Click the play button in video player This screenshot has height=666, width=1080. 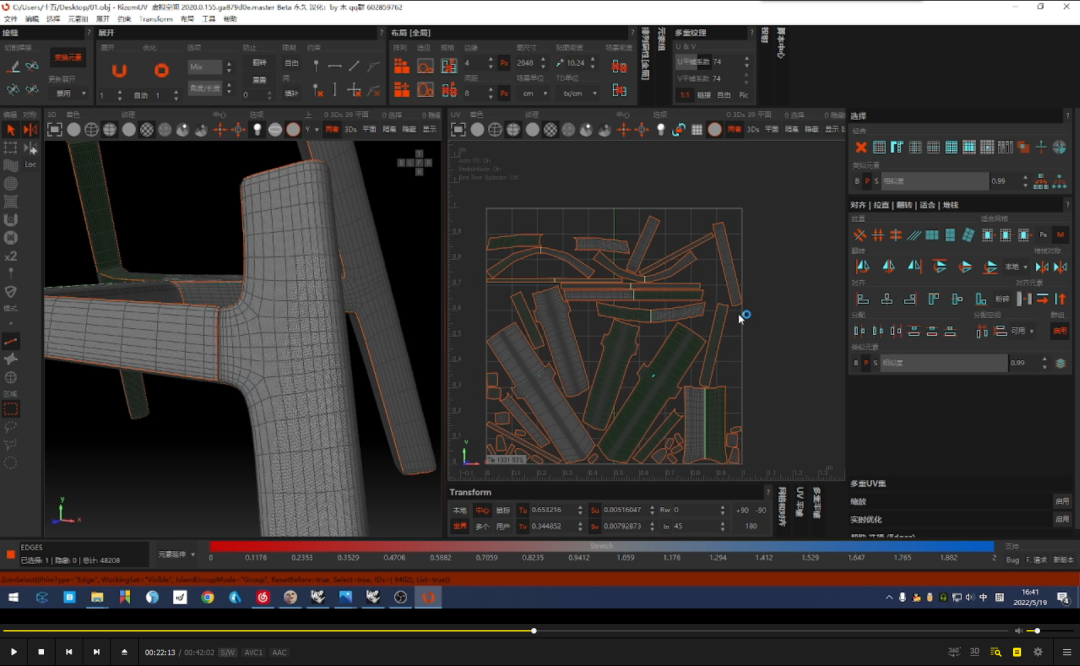point(14,652)
